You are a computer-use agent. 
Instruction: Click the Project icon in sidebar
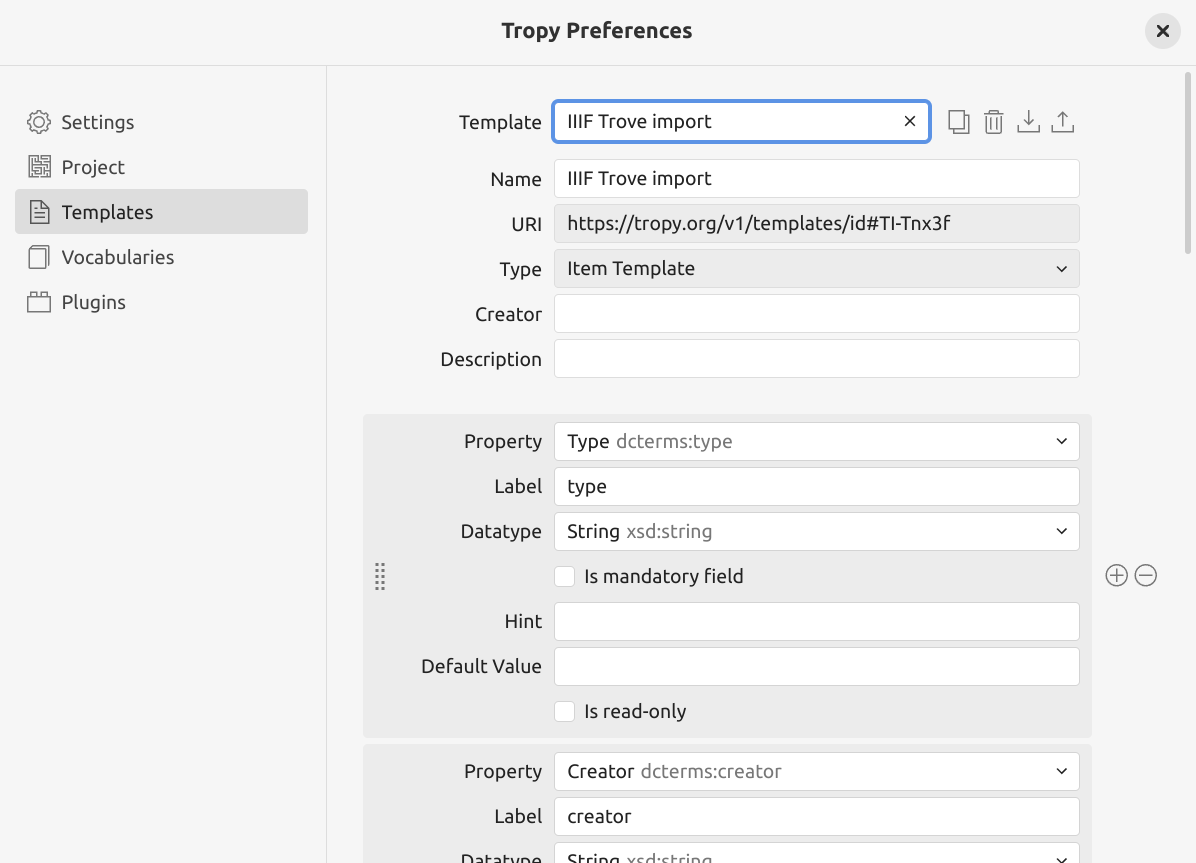point(39,167)
